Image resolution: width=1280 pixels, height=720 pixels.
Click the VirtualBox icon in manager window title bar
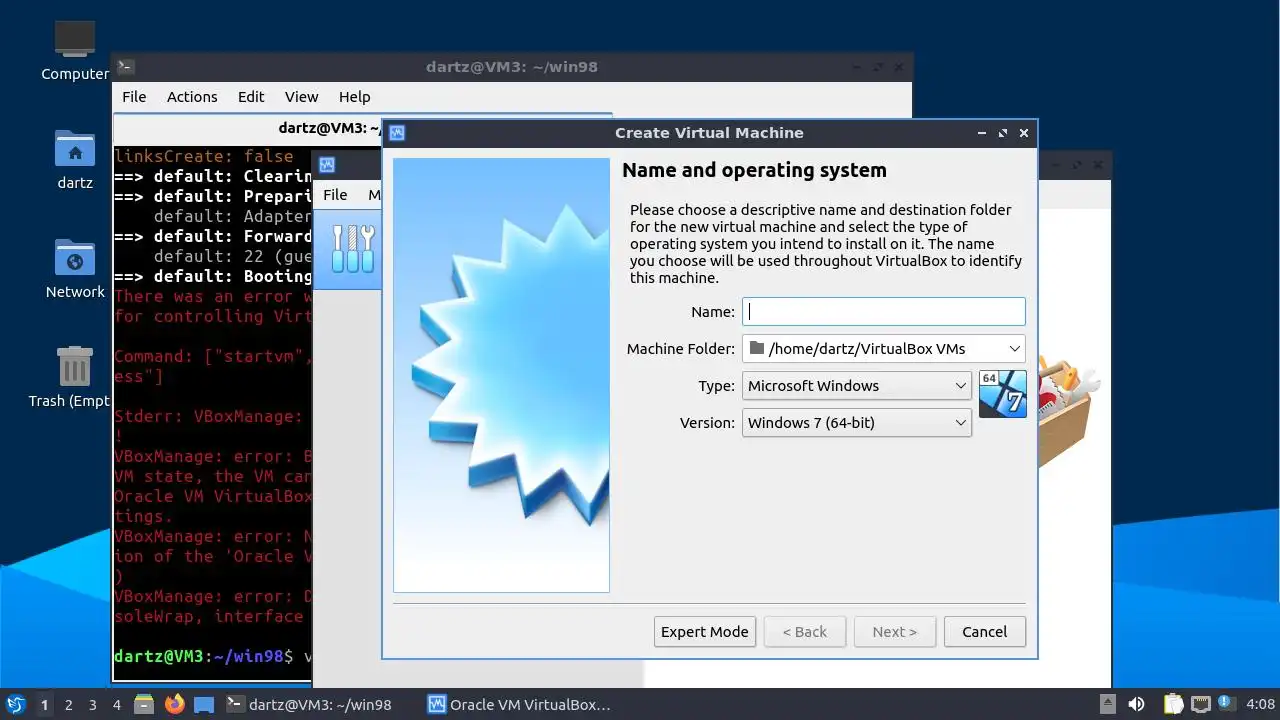[327, 165]
